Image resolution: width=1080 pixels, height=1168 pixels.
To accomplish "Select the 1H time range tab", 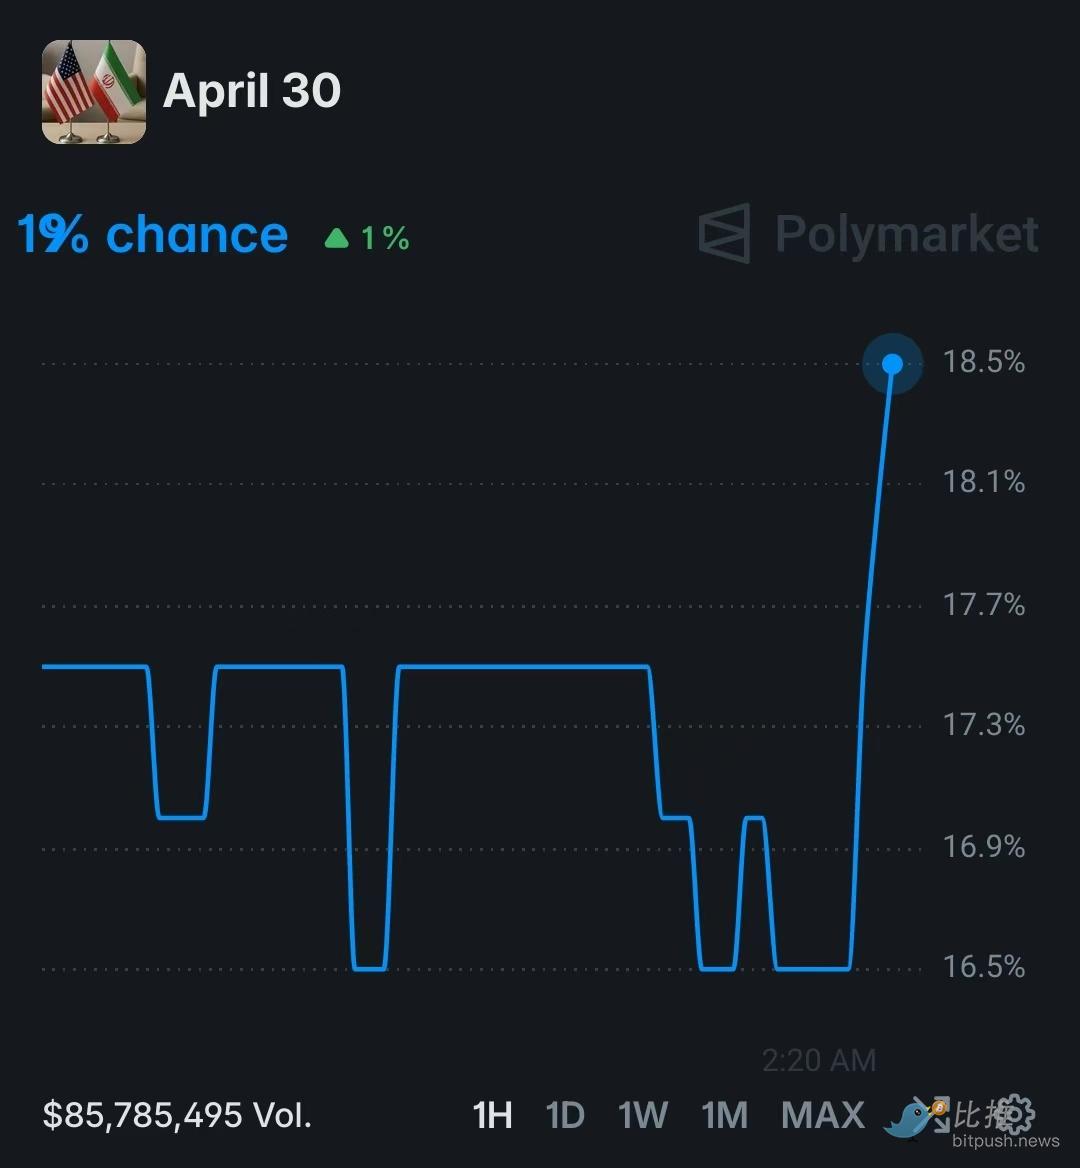I will [492, 1114].
